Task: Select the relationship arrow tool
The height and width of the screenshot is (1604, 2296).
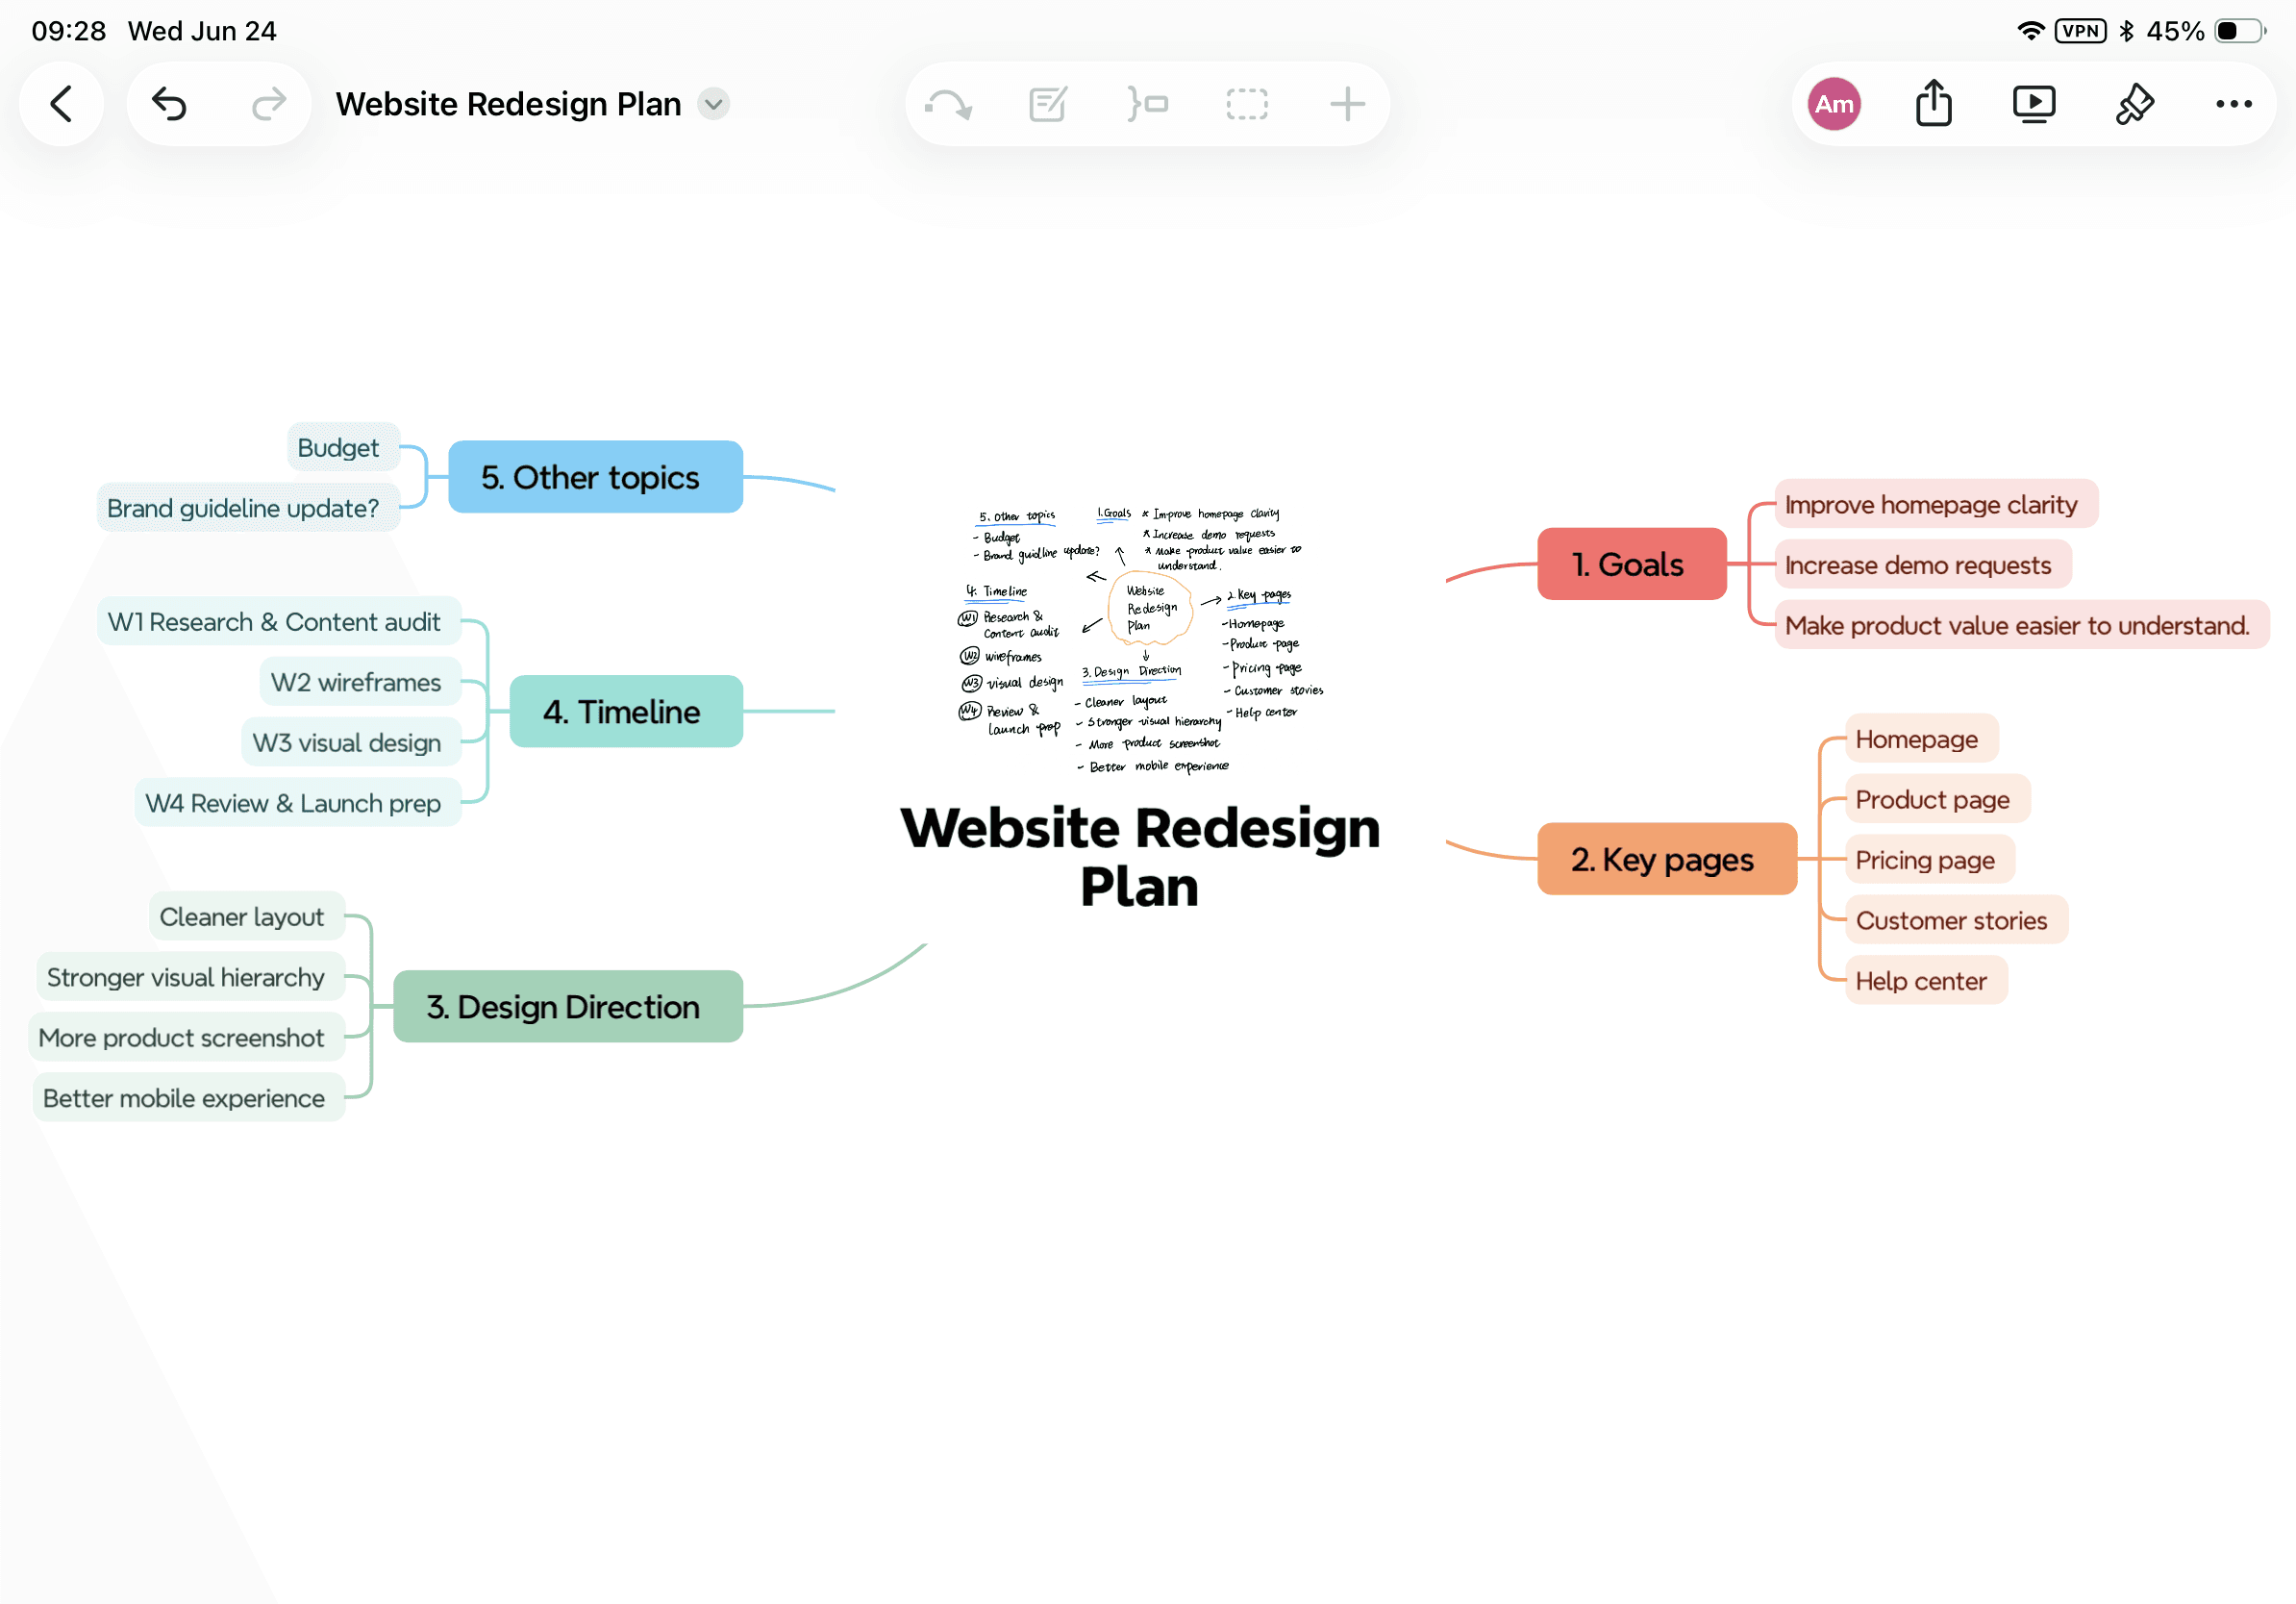Action: click(x=948, y=104)
